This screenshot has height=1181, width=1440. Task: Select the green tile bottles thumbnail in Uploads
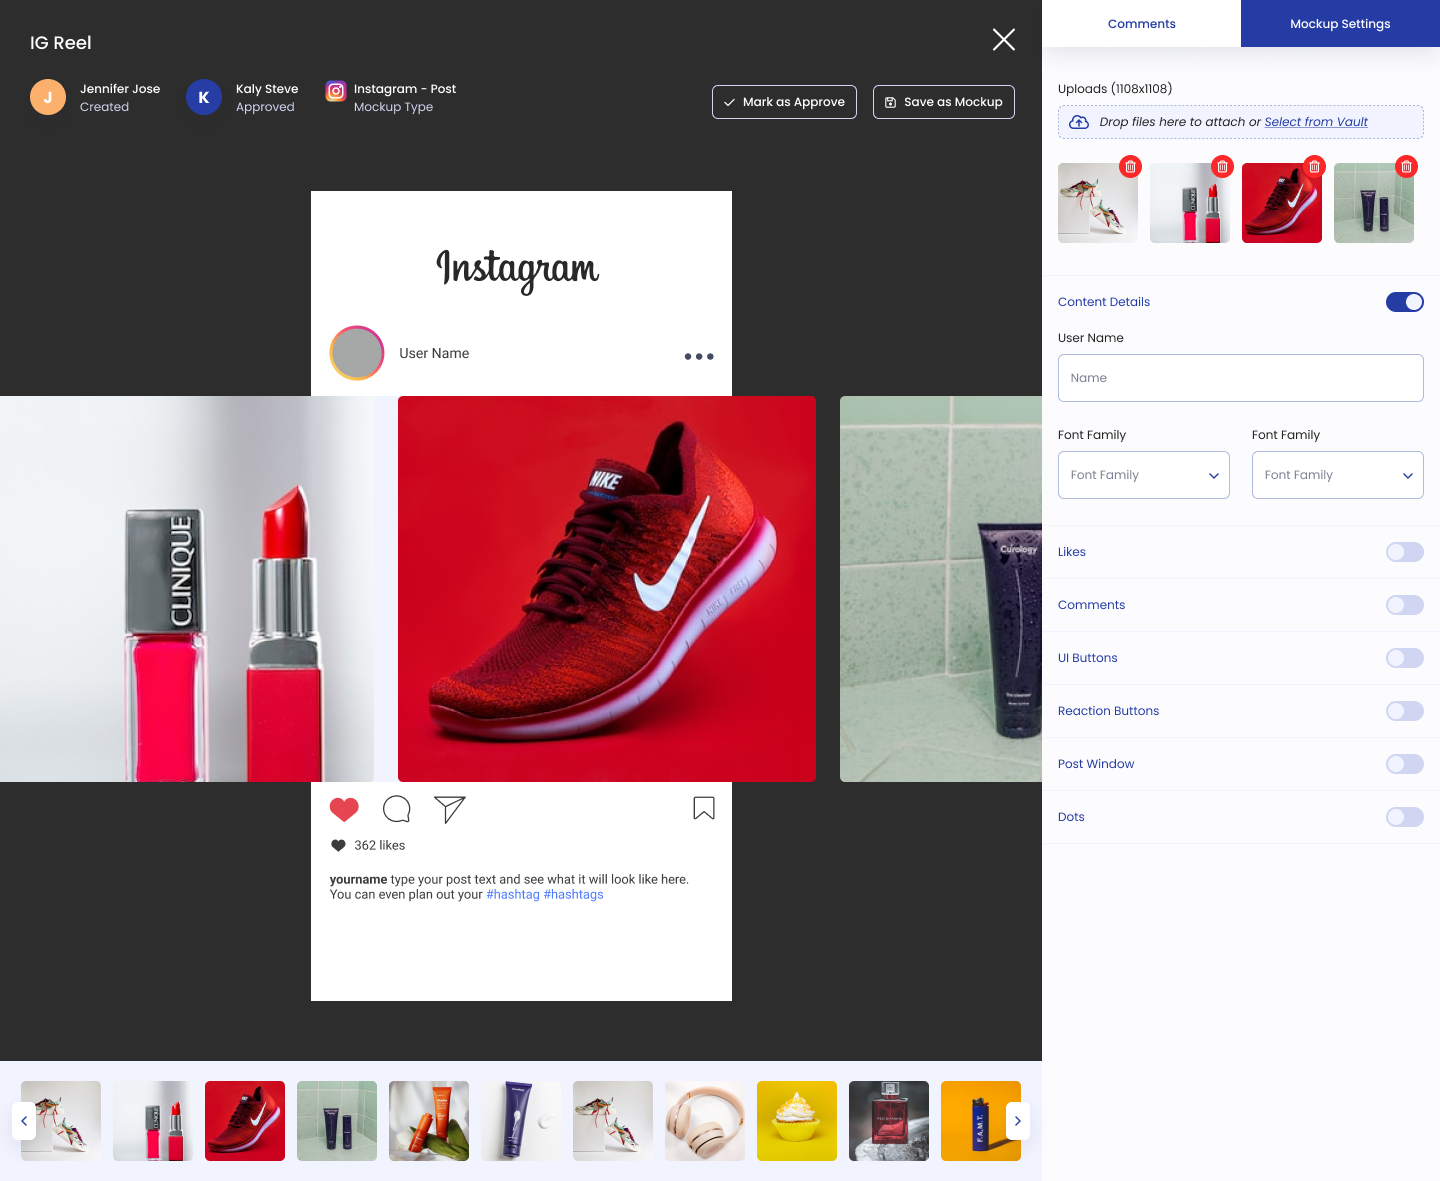click(1374, 203)
